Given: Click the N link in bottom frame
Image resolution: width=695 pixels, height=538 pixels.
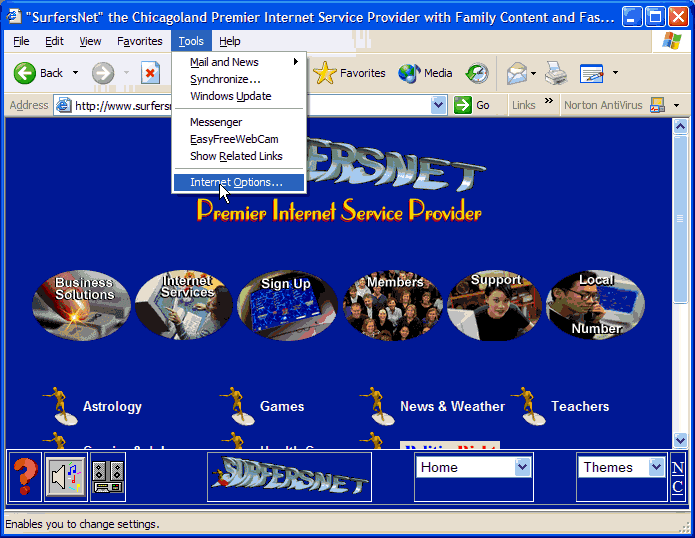Looking at the screenshot, I should (678, 468).
